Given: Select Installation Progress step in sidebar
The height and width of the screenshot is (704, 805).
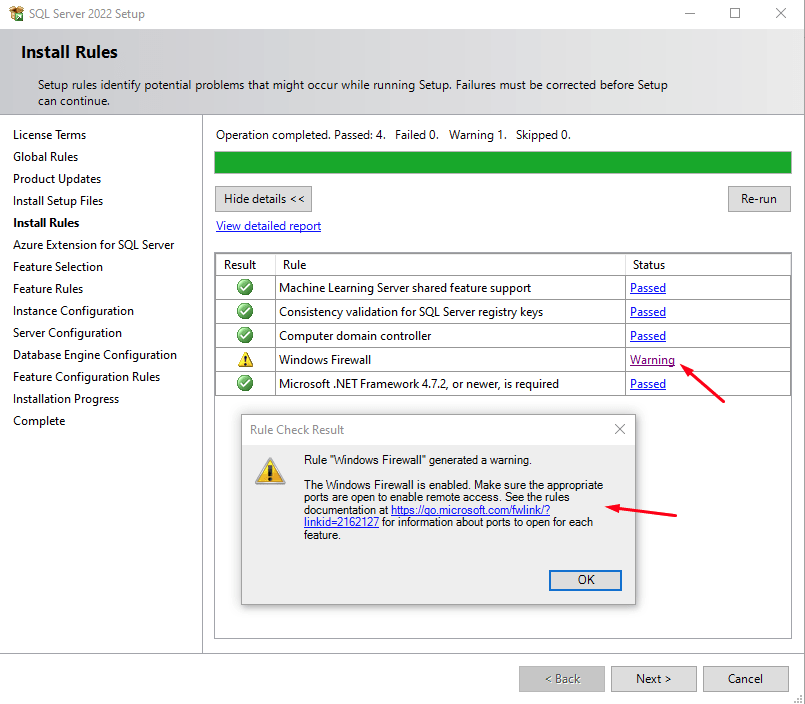Looking at the screenshot, I should [x=66, y=399].
